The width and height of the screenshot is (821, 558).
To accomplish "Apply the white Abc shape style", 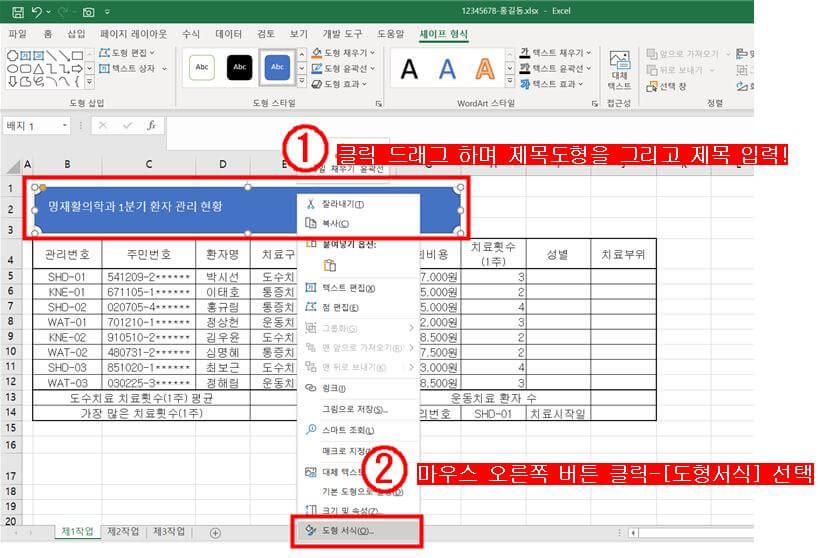I will coord(202,67).
